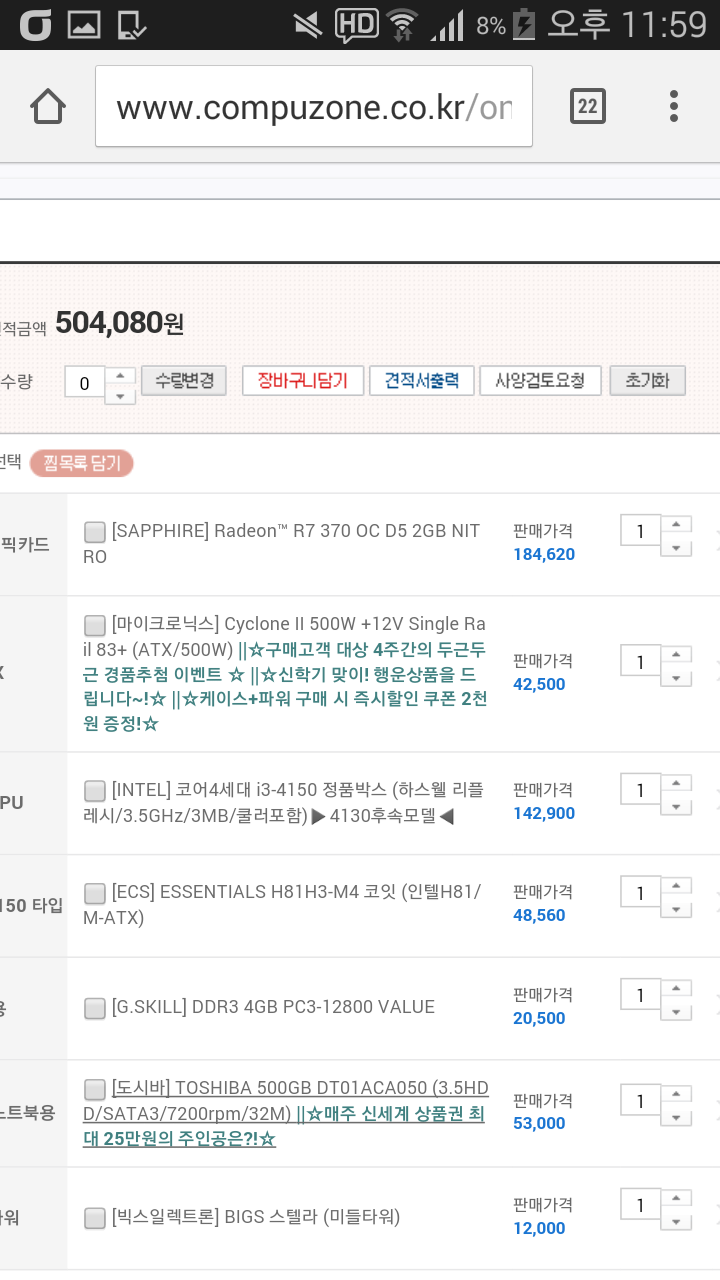This screenshot has width=720, height=1280.
Task: Tap the muted sound status icon
Action: 308,24
